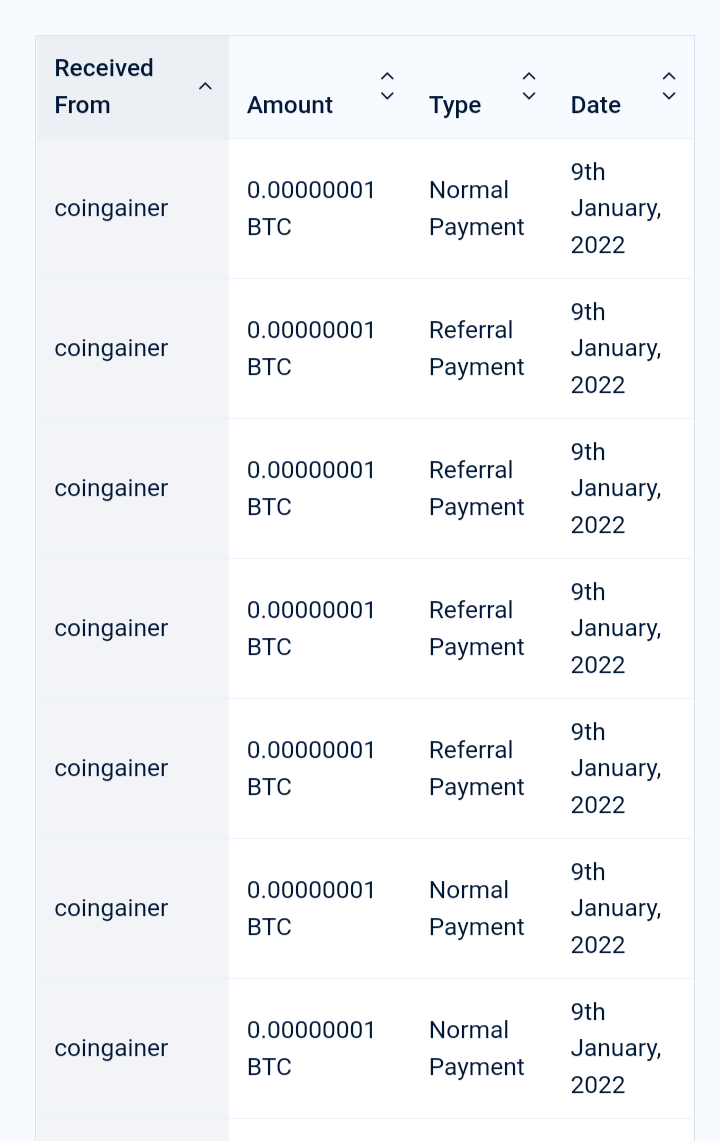Click coingainer in the sixth row
The width and height of the screenshot is (720, 1141).
tap(111, 908)
